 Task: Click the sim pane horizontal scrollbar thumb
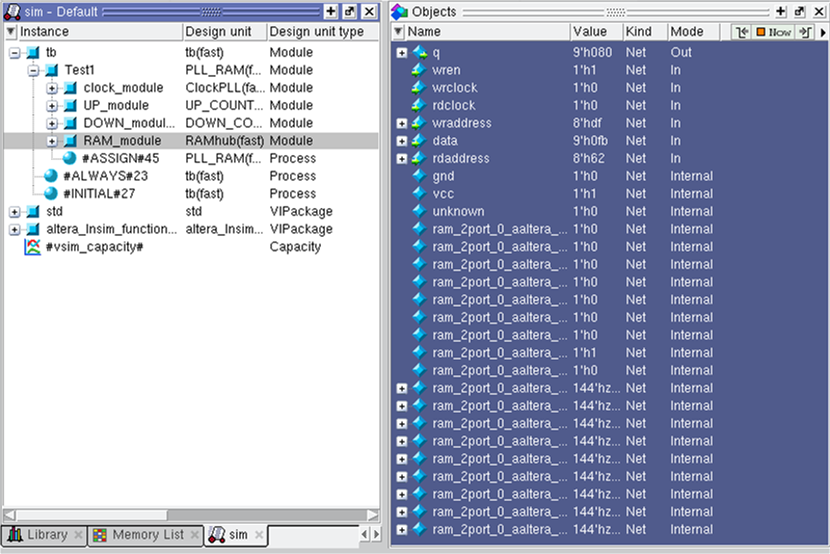click(x=92, y=515)
